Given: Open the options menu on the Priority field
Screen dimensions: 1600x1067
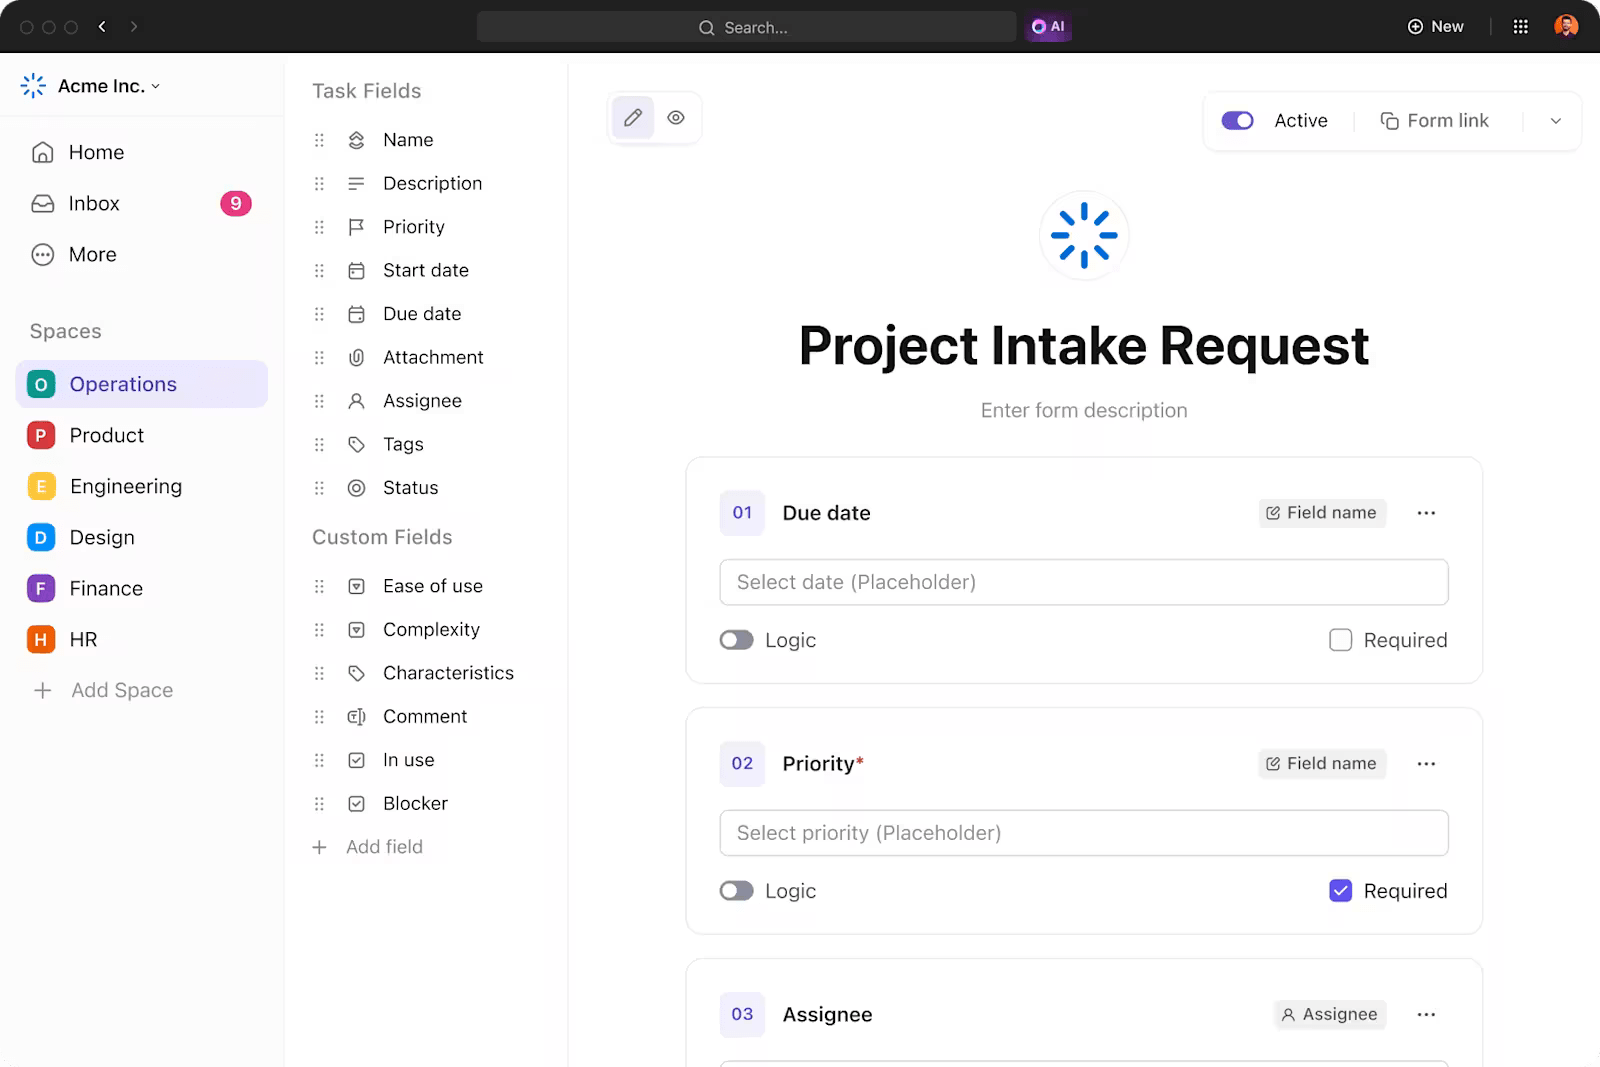Looking at the screenshot, I should (x=1427, y=763).
